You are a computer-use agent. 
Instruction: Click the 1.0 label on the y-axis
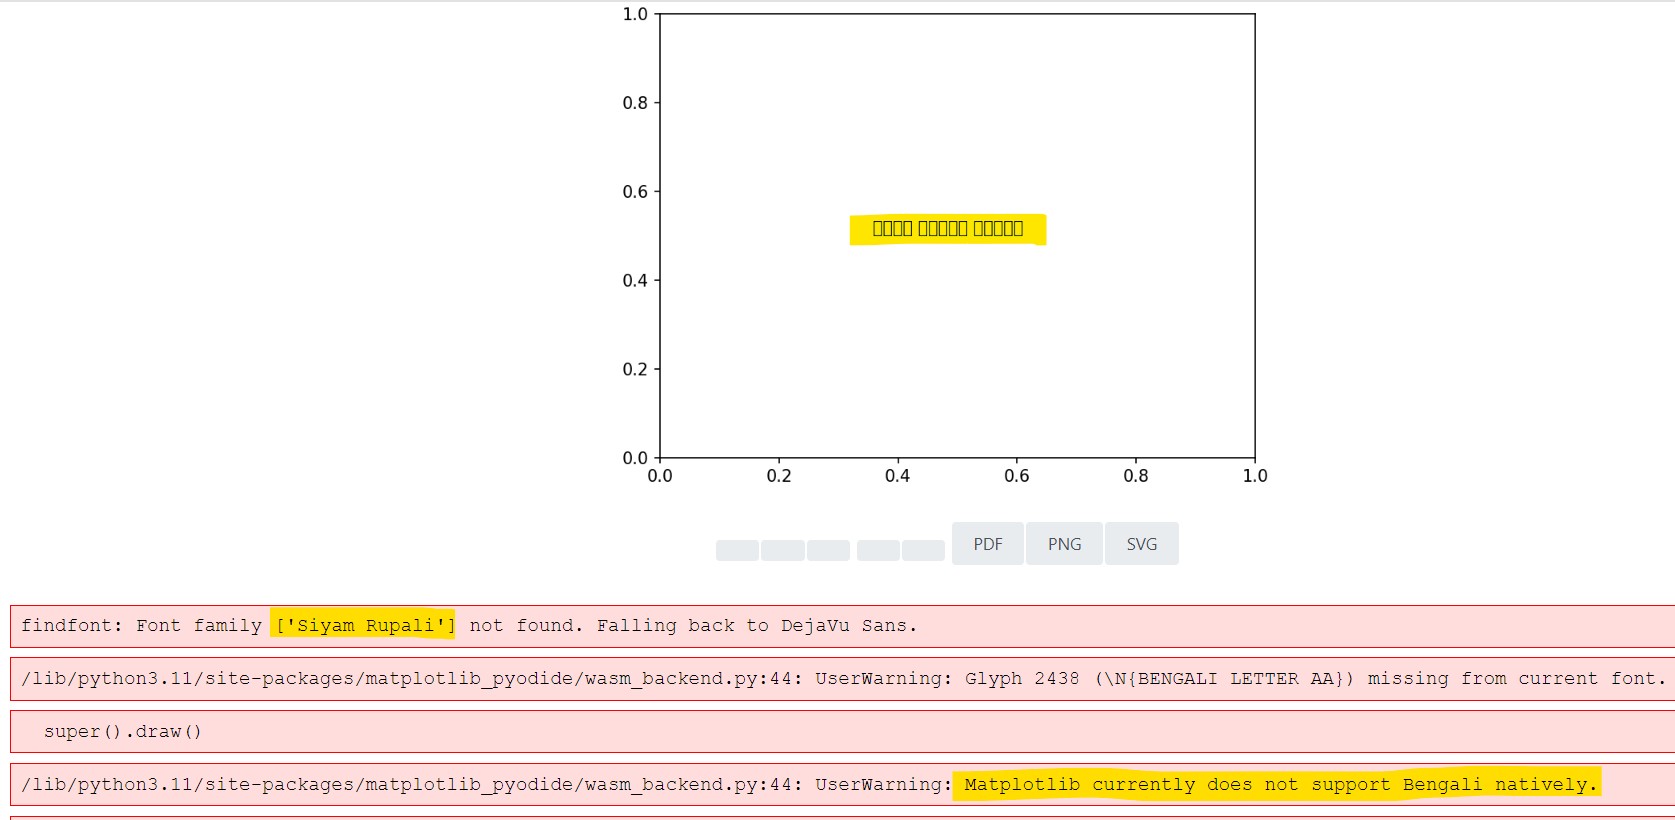[x=635, y=14]
